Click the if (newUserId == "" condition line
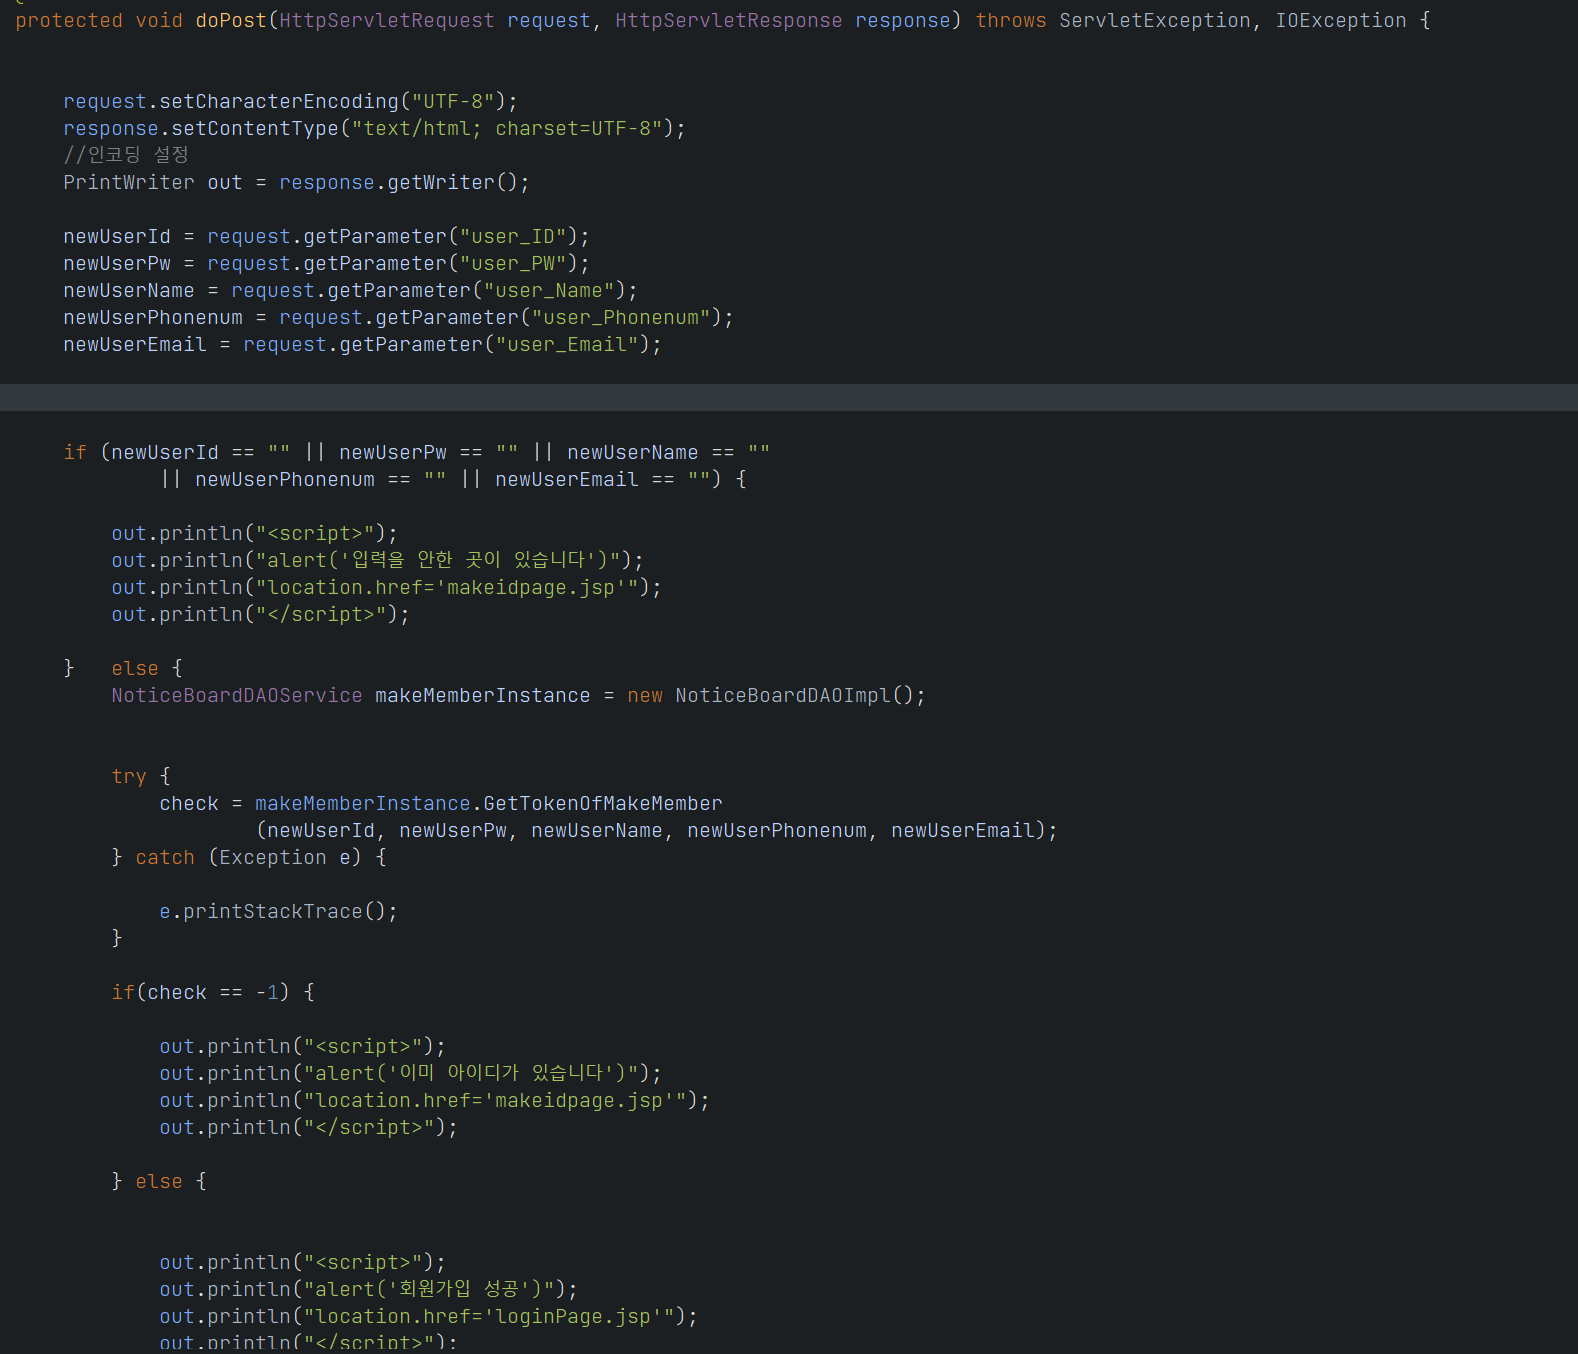Image resolution: width=1578 pixels, height=1354 pixels. pos(417,452)
